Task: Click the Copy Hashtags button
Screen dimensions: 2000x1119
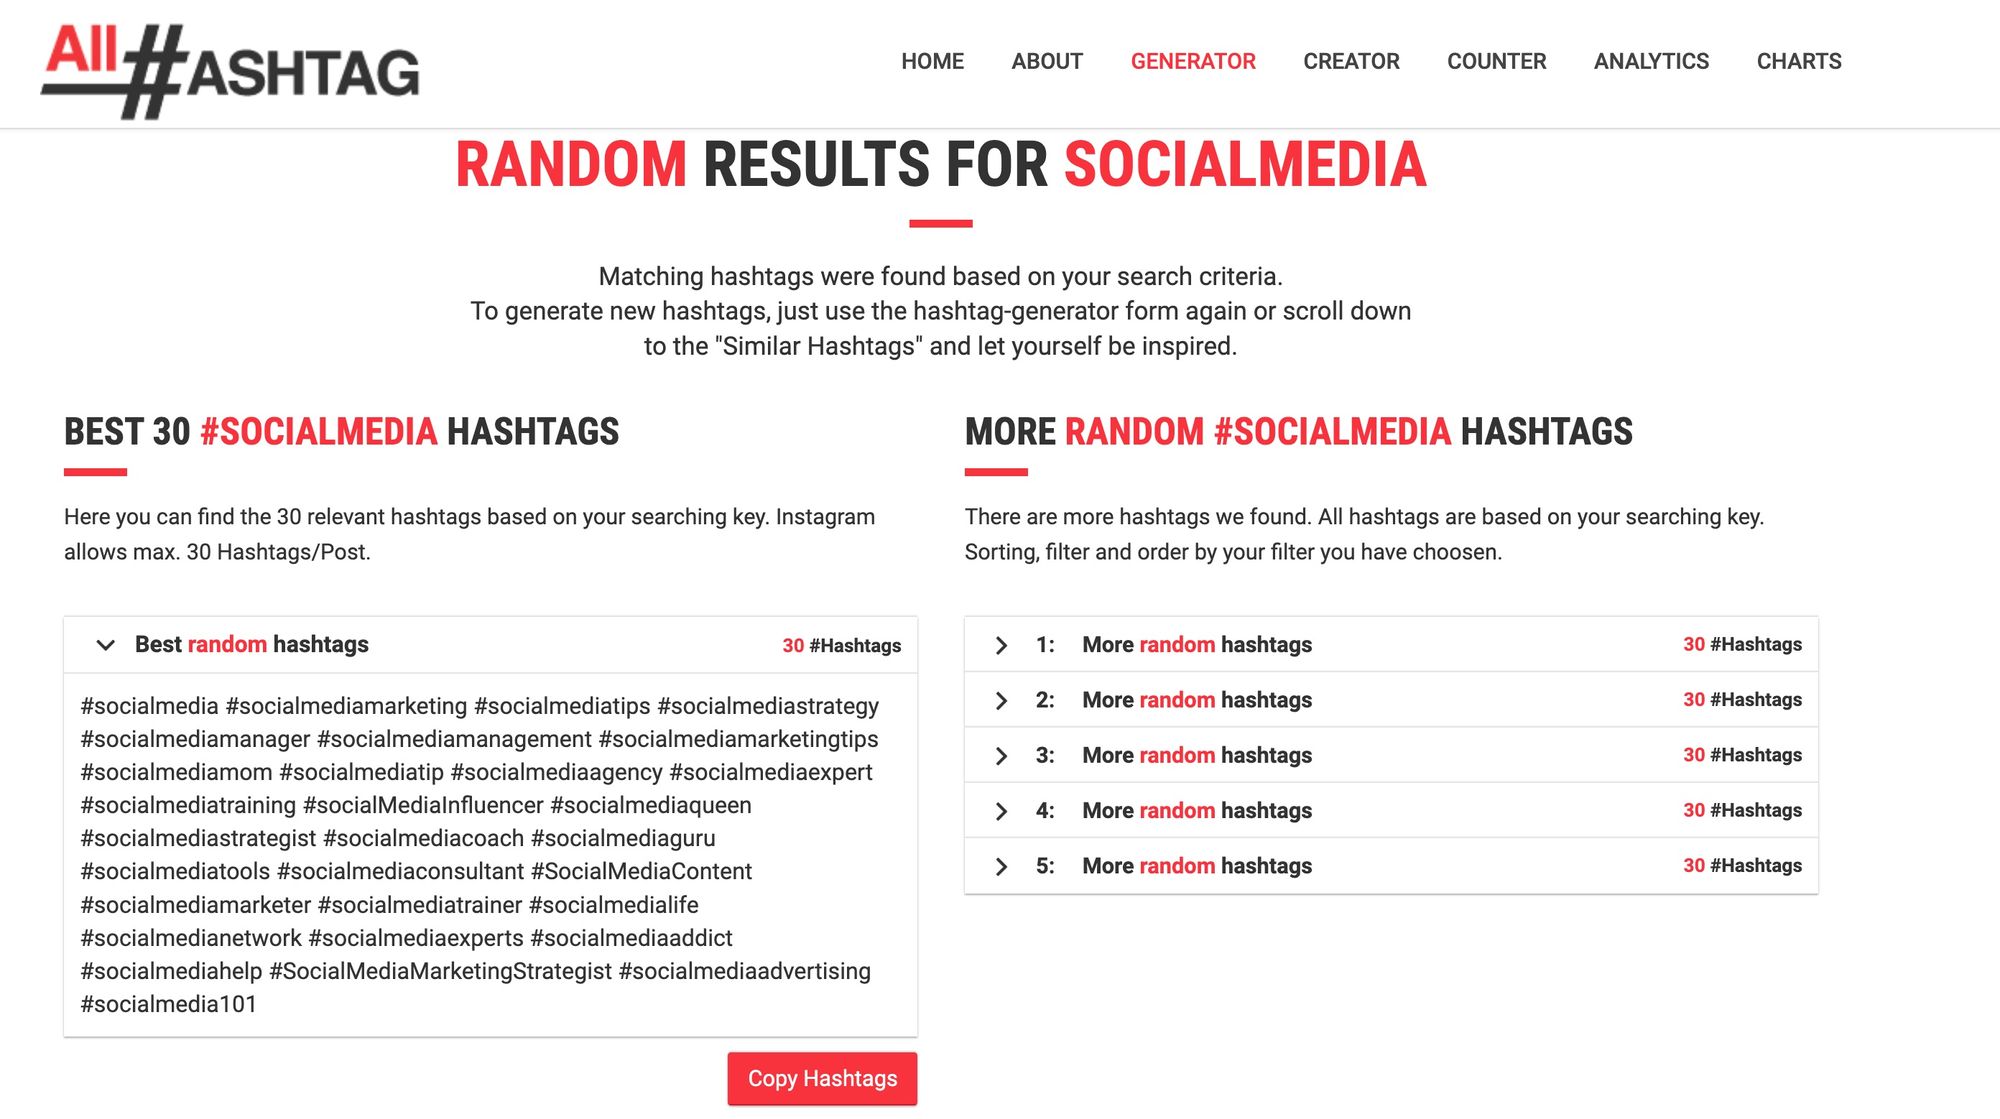Action: pyautogui.click(x=823, y=1078)
